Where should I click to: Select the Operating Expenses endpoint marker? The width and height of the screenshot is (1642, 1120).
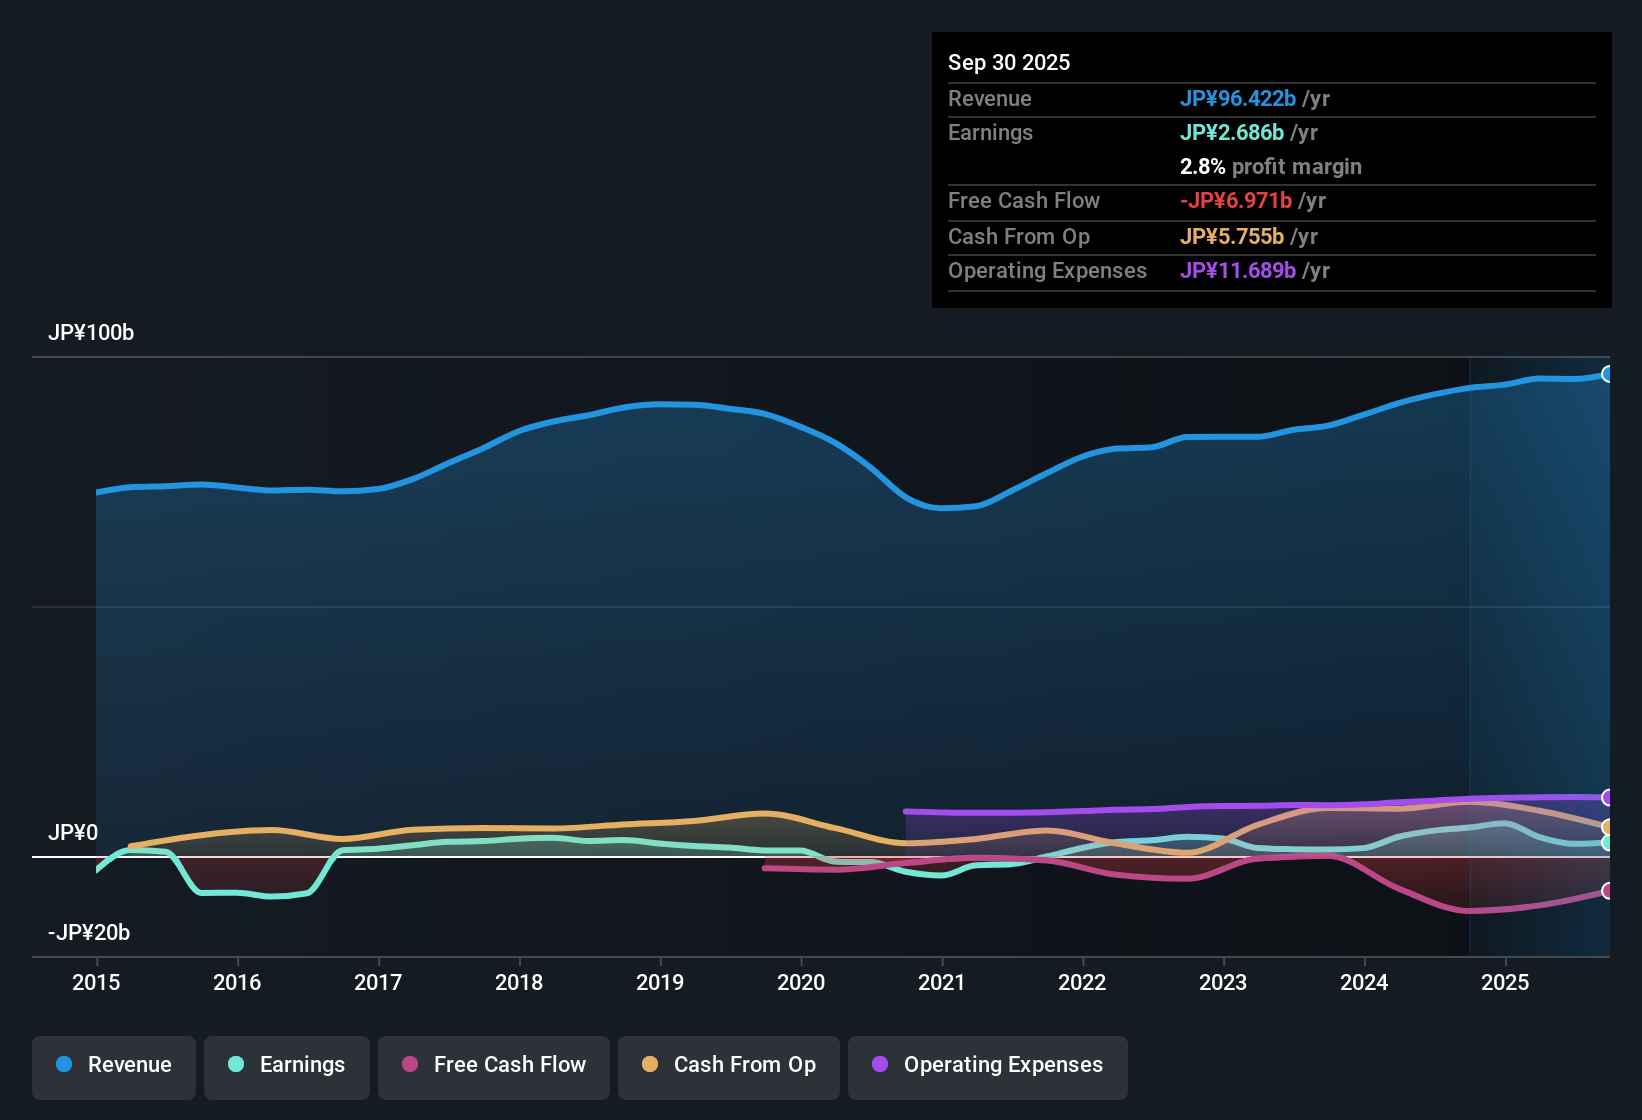1608,798
